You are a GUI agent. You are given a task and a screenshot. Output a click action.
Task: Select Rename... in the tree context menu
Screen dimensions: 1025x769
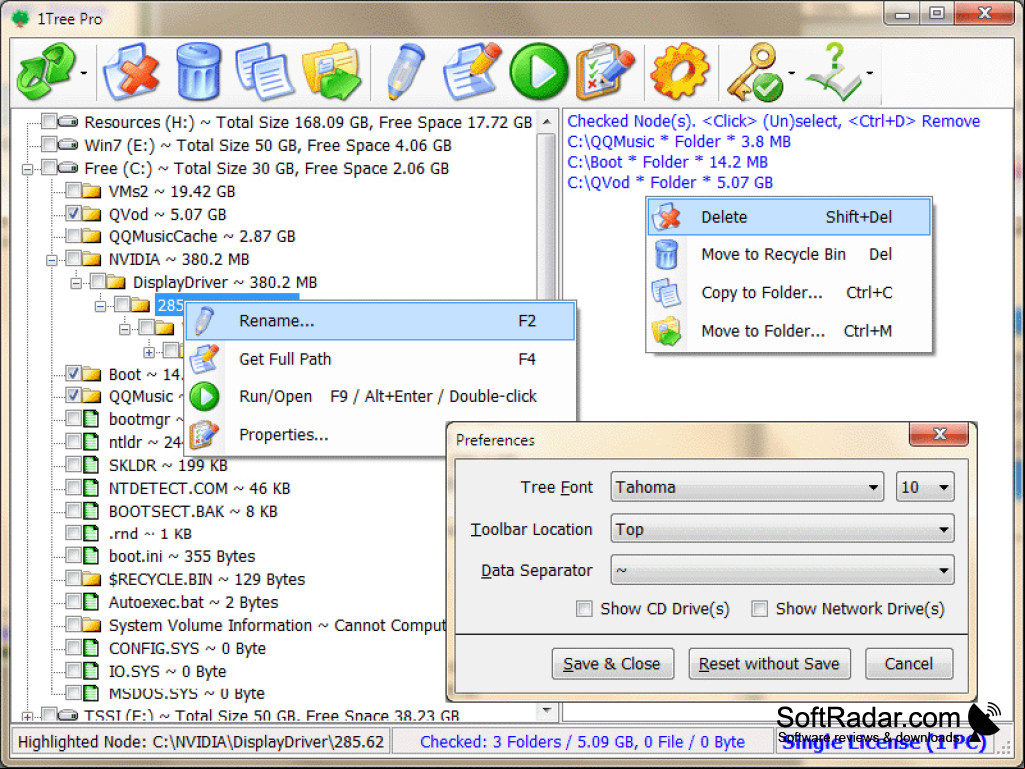(x=380, y=321)
